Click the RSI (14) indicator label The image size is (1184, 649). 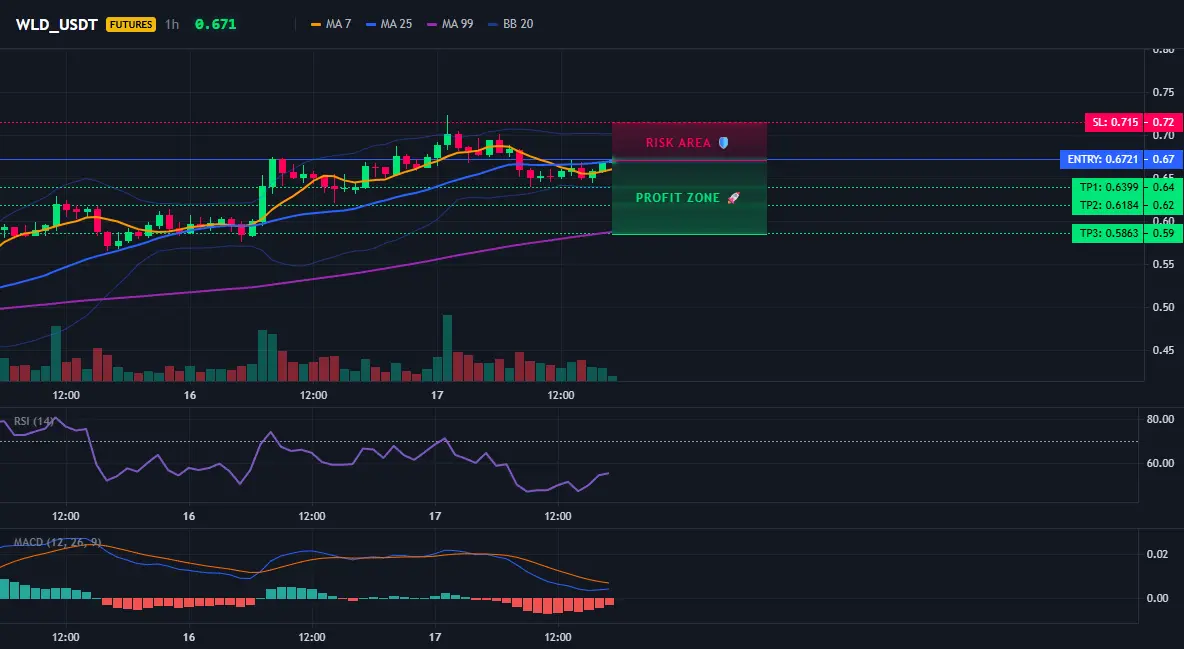33,421
